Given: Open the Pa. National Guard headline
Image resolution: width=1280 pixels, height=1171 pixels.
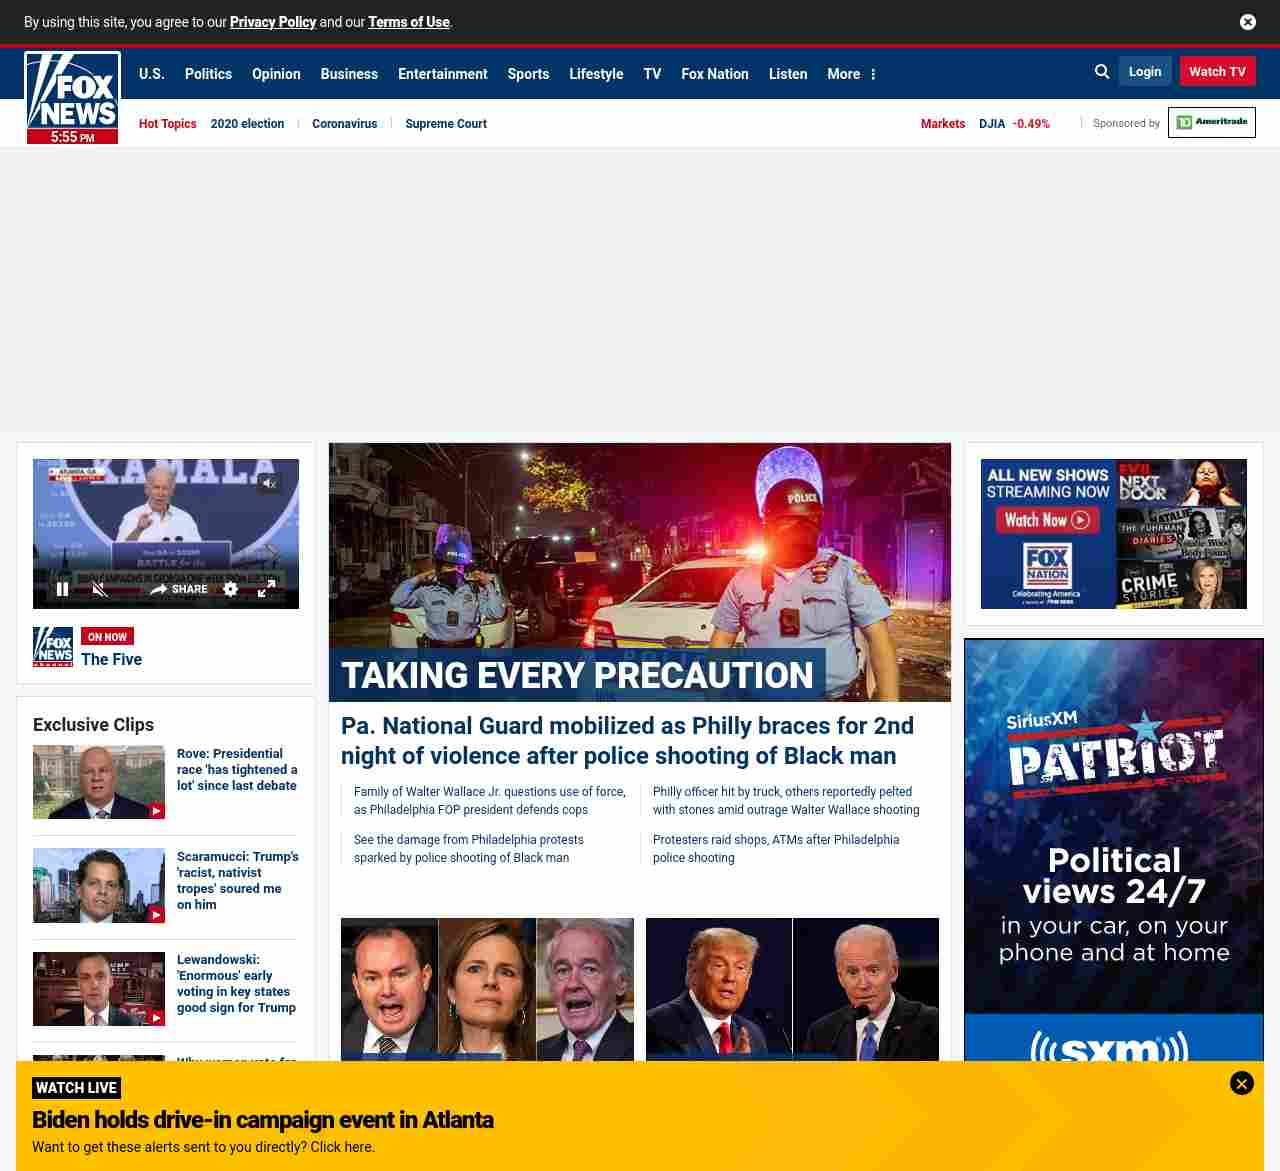Looking at the screenshot, I should click(x=627, y=740).
